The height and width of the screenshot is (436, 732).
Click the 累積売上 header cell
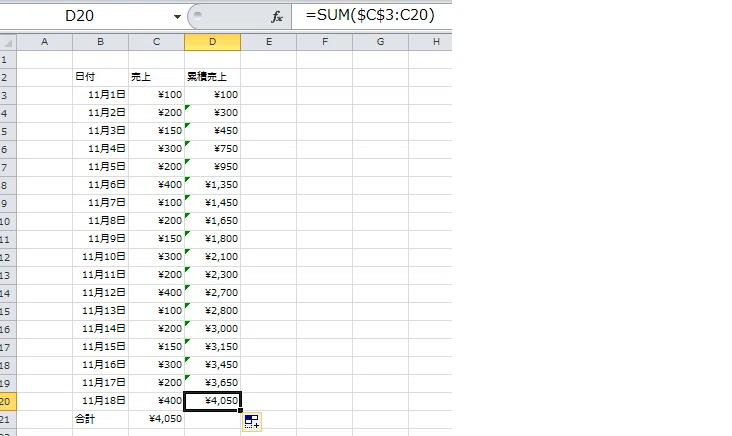(212, 77)
